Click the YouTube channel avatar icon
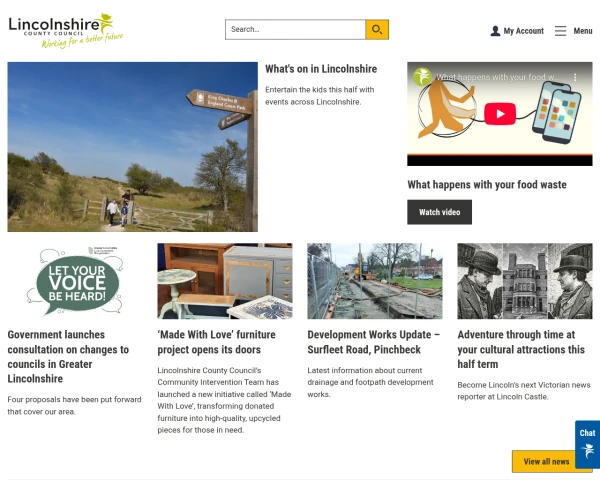The height and width of the screenshot is (480, 600). click(x=422, y=77)
